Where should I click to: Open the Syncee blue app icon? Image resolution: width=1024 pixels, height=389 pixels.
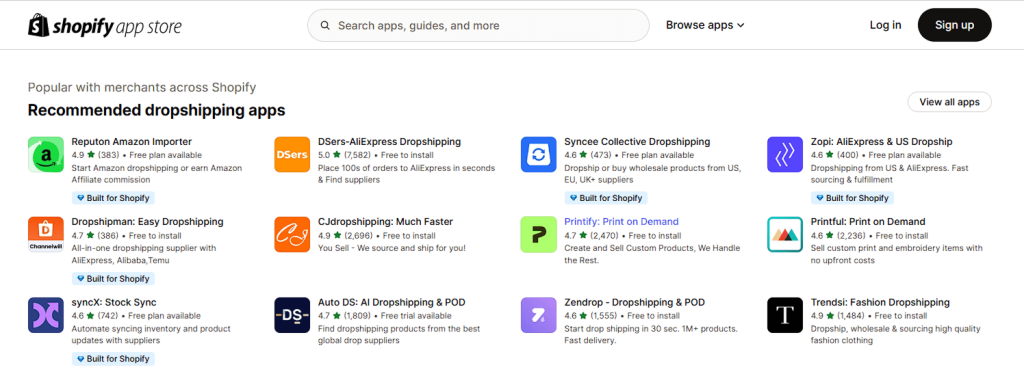point(538,155)
